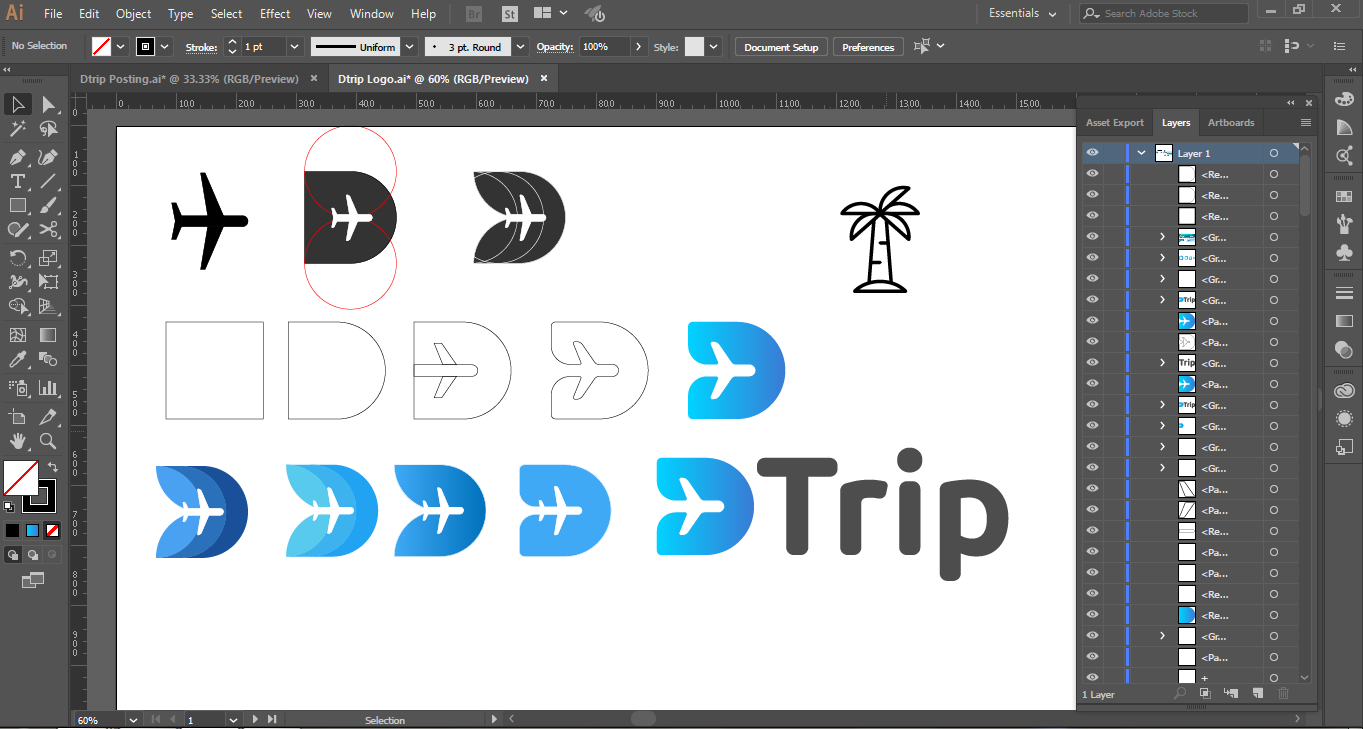
Task: Open the Effect menu
Action: [275, 14]
